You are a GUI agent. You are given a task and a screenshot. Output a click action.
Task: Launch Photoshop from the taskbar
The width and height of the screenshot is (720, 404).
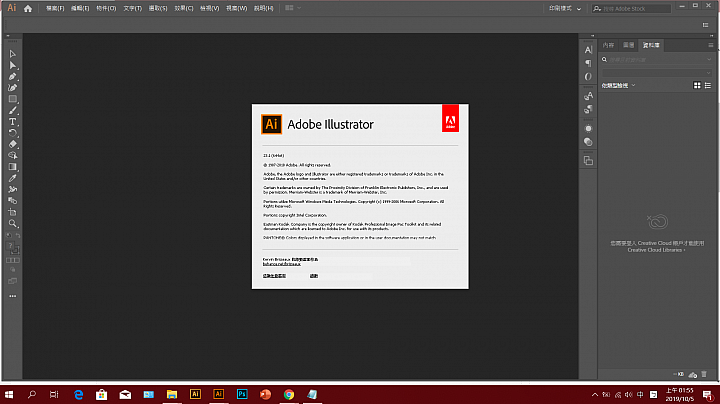(x=242, y=394)
